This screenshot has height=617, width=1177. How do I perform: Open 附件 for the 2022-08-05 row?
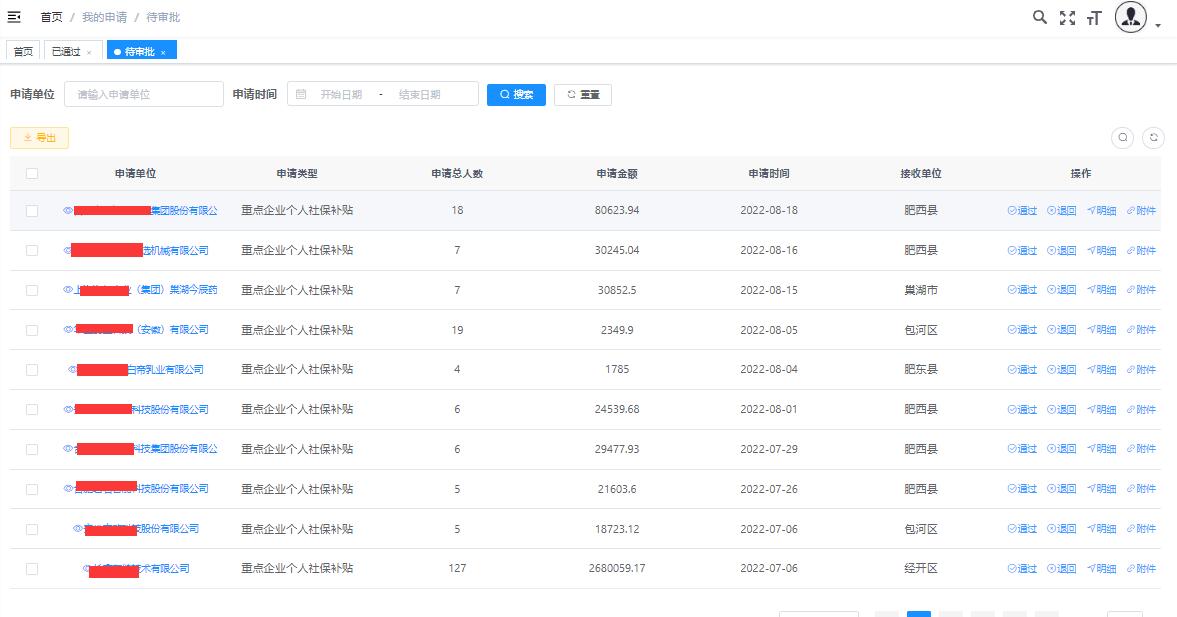1141,330
